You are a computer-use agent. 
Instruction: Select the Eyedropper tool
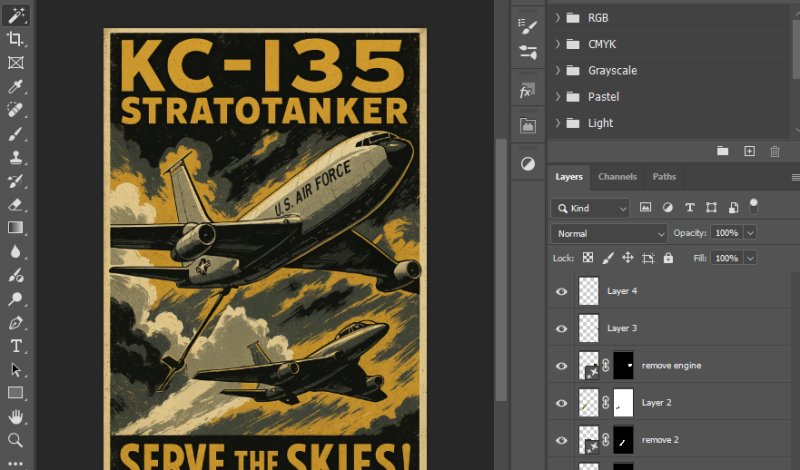pyautogui.click(x=16, y=86)
